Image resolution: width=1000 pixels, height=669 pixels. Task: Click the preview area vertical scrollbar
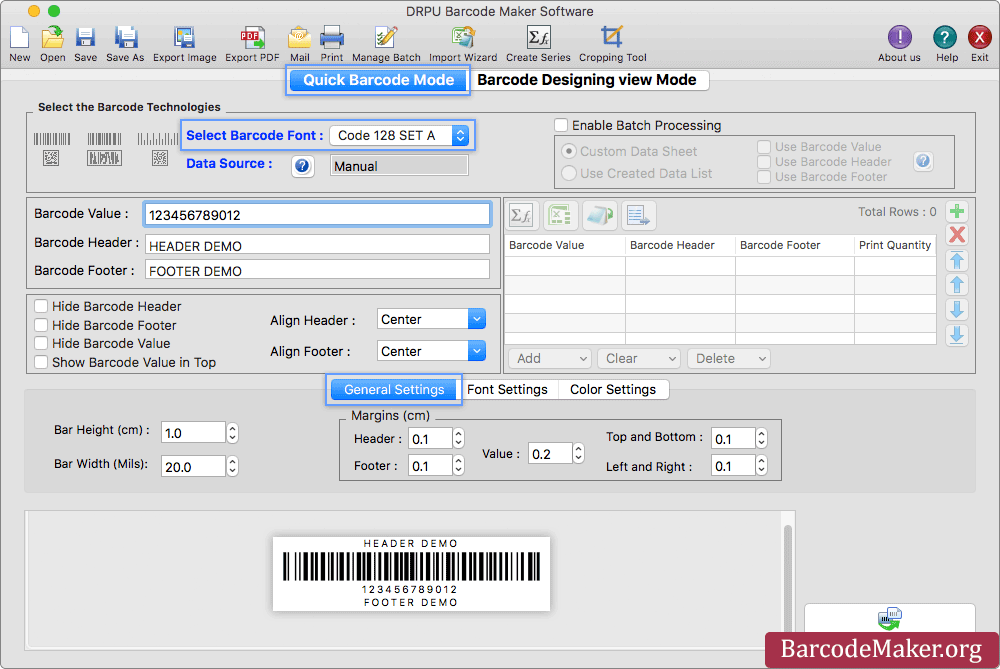point(788,579)
